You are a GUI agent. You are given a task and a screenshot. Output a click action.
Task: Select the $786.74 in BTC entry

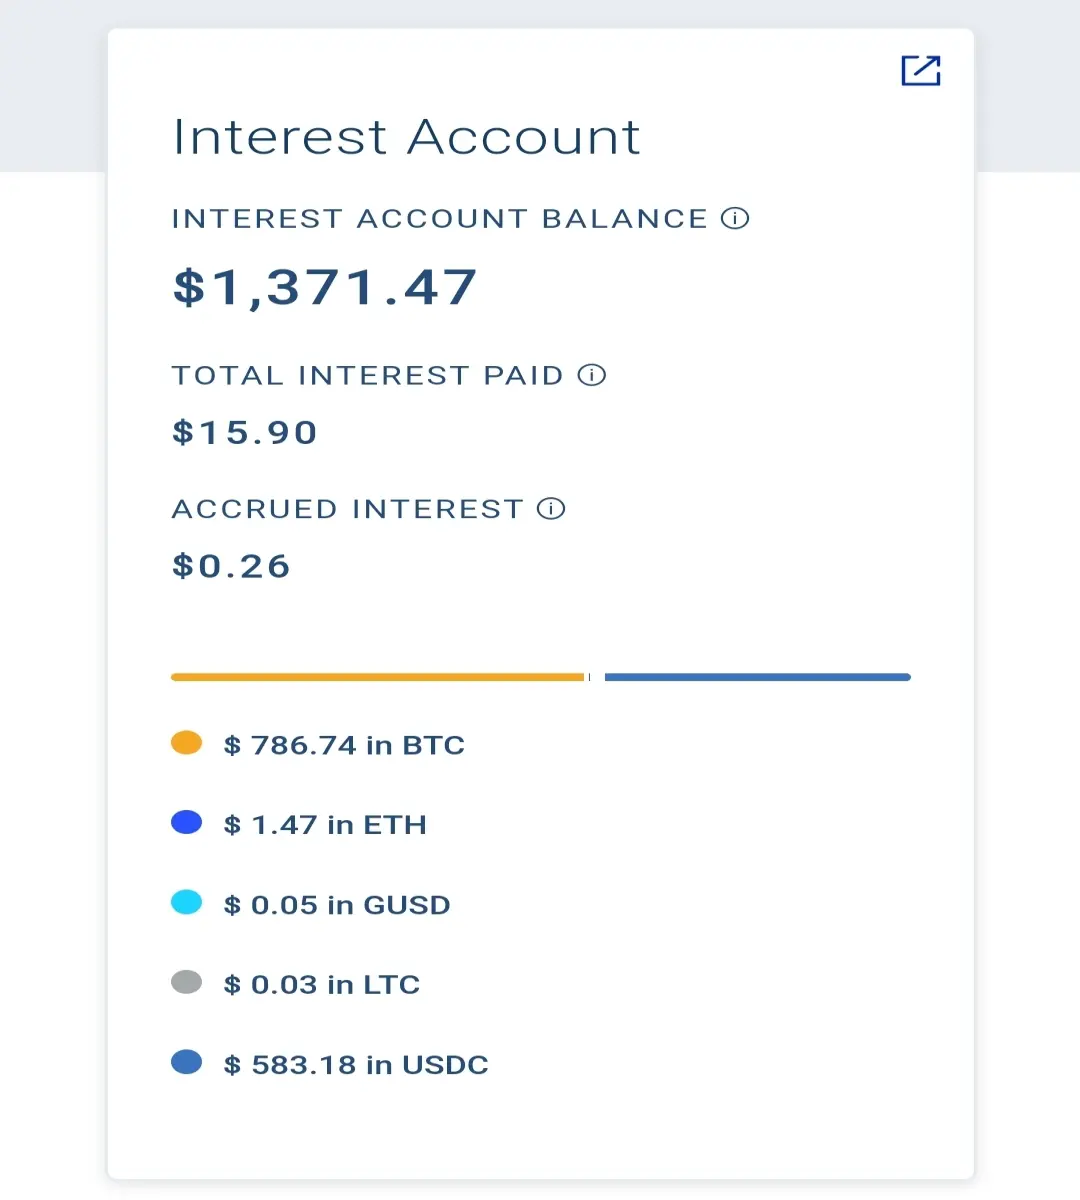(x=344, y=745)
